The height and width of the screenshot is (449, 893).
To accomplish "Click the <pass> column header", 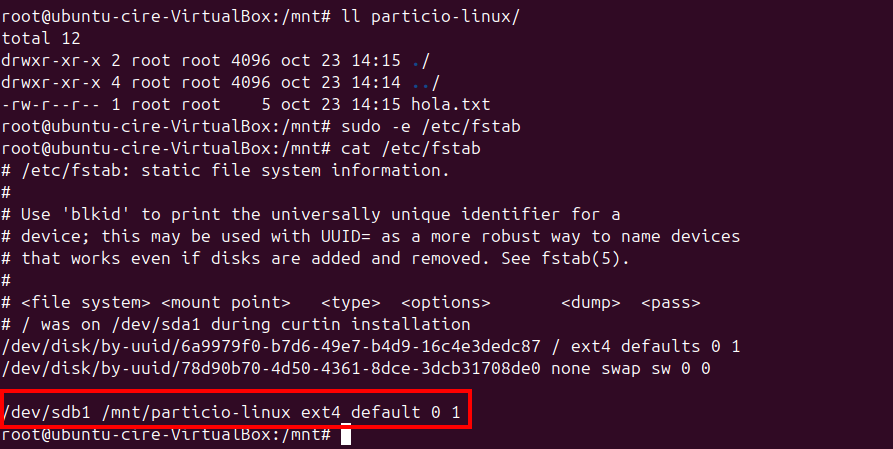I will tap(671, 302).
